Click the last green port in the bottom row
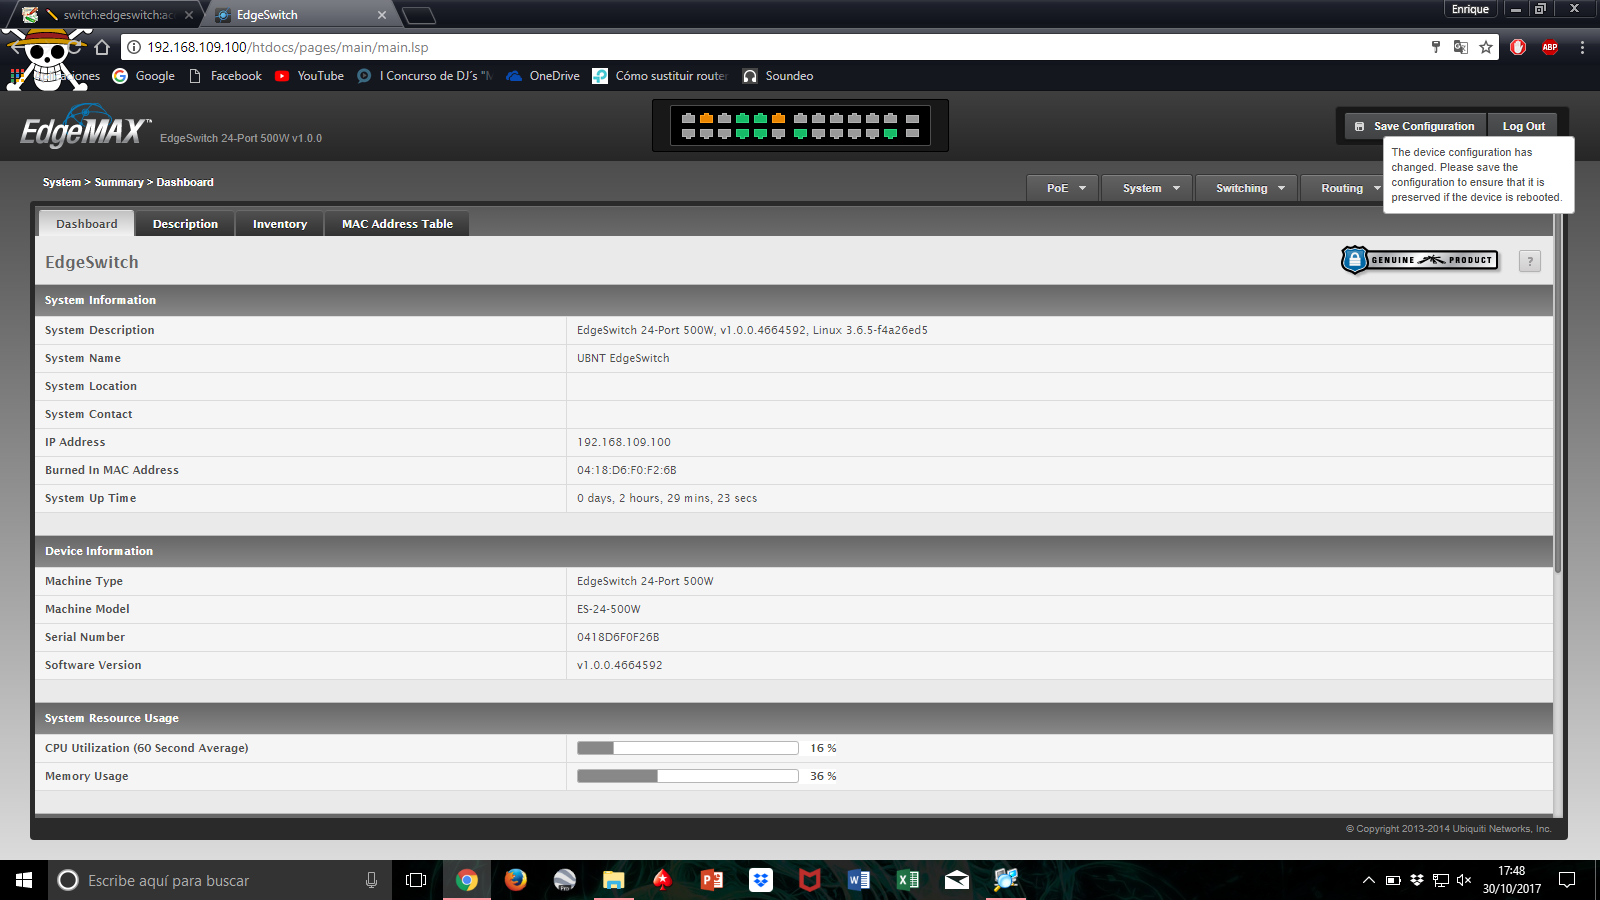This screenshot has width=1600, height=900. click(x=890, y=133)
